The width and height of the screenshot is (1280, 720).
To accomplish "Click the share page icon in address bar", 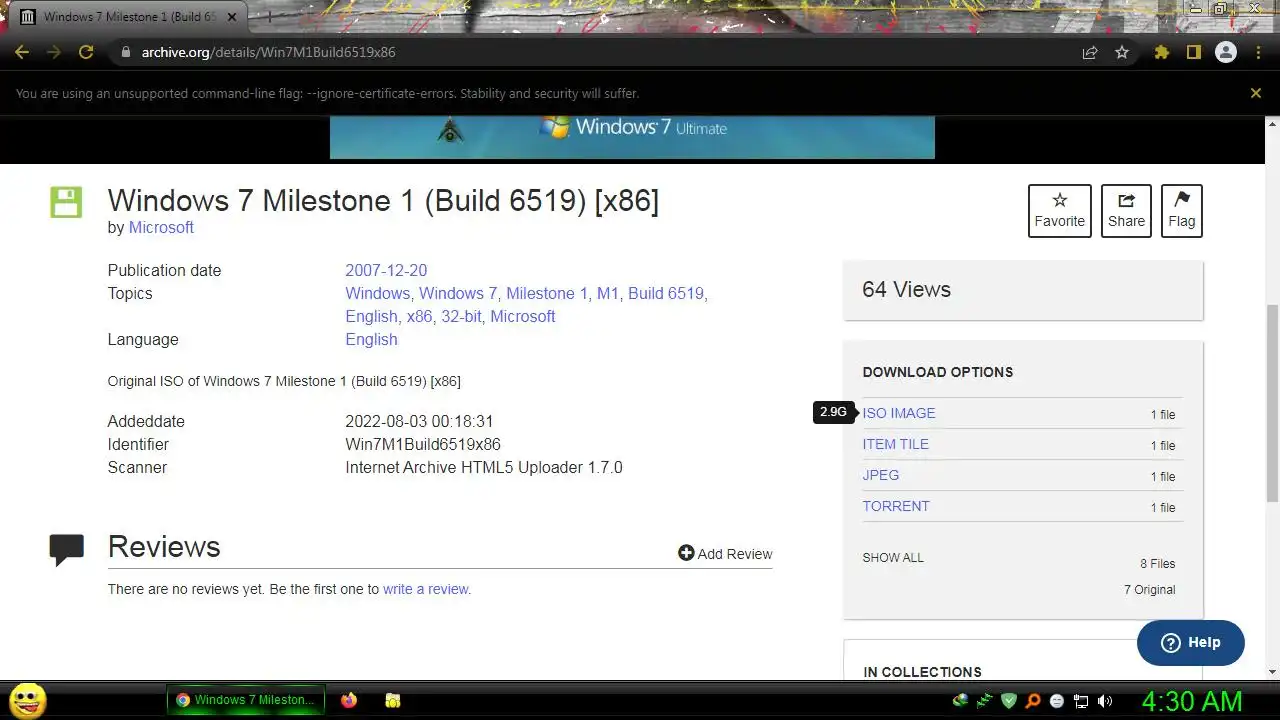I will point(1090,52).
